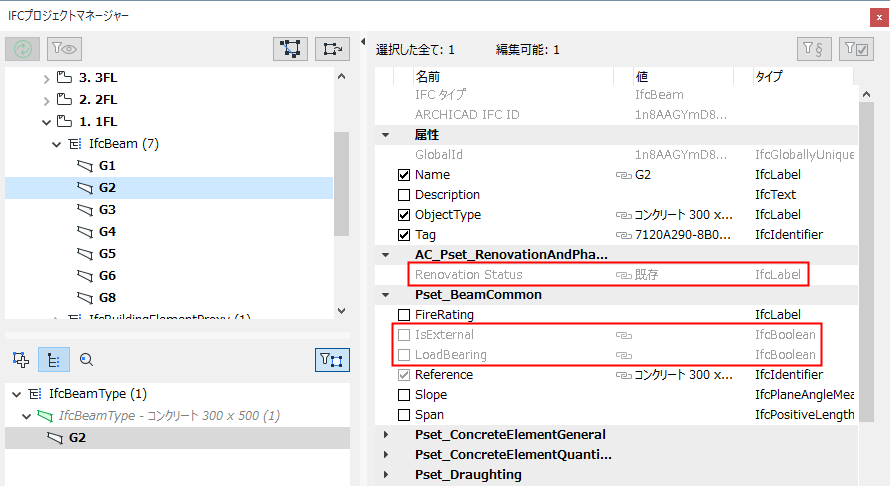Click the filter with section-sign icon
This screenshot has height=486, width=890.
coord(815,48)
